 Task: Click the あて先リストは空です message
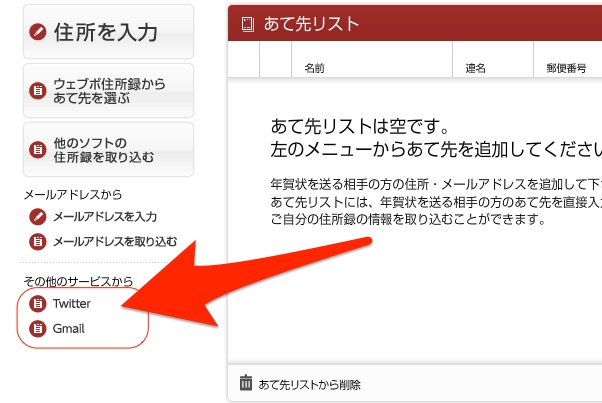pyautogui.click(x=360, y=126)
